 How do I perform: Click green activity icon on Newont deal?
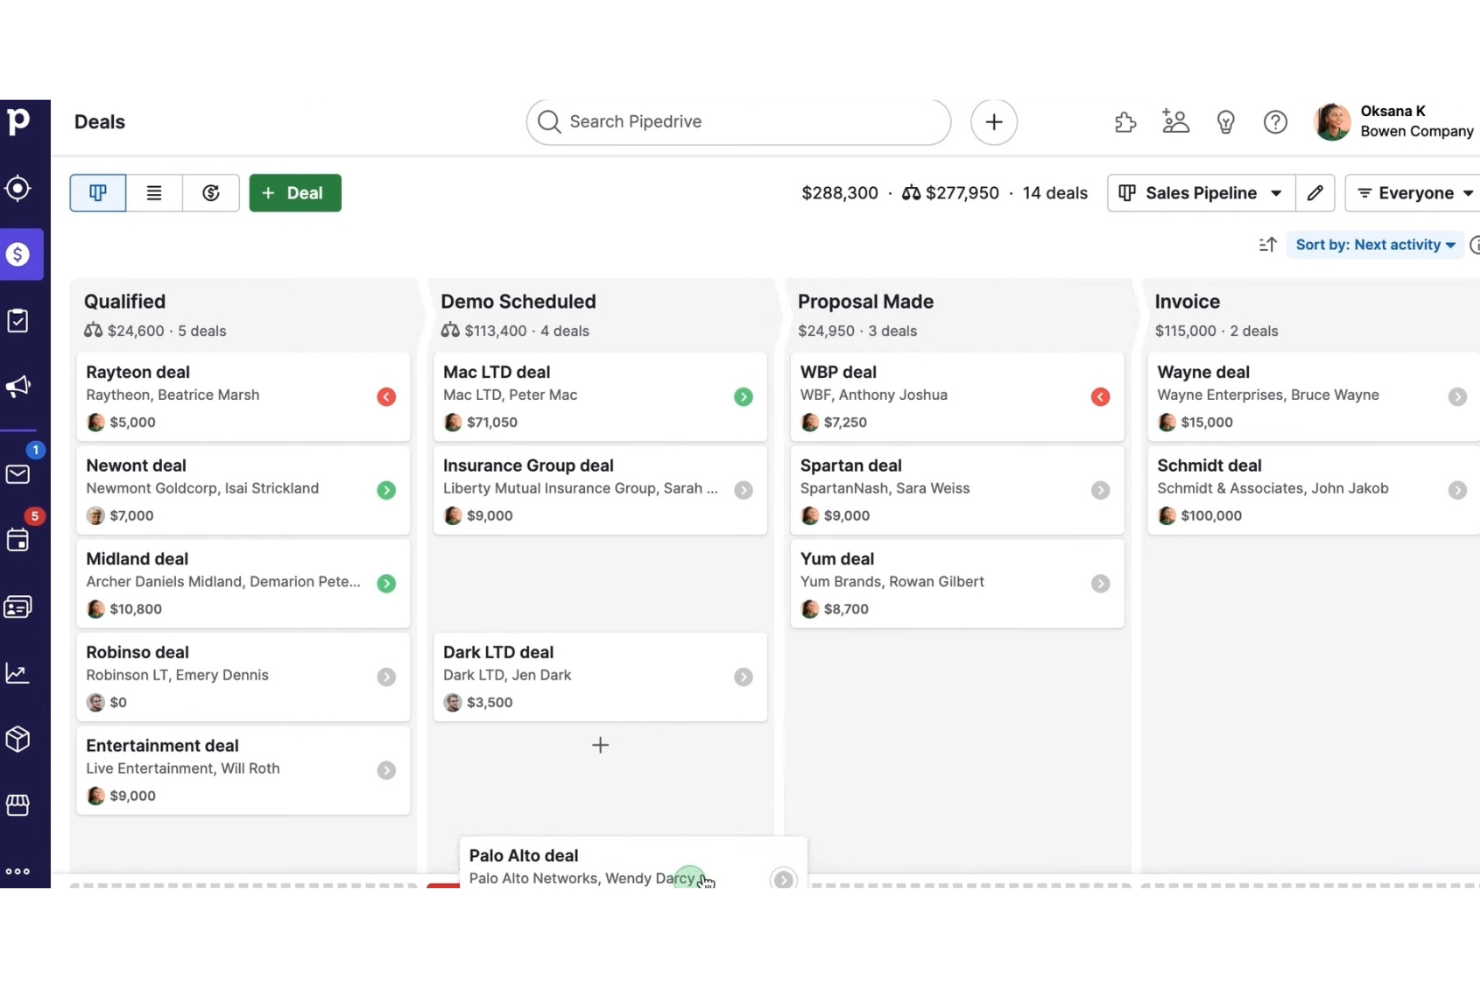(386, 490)
